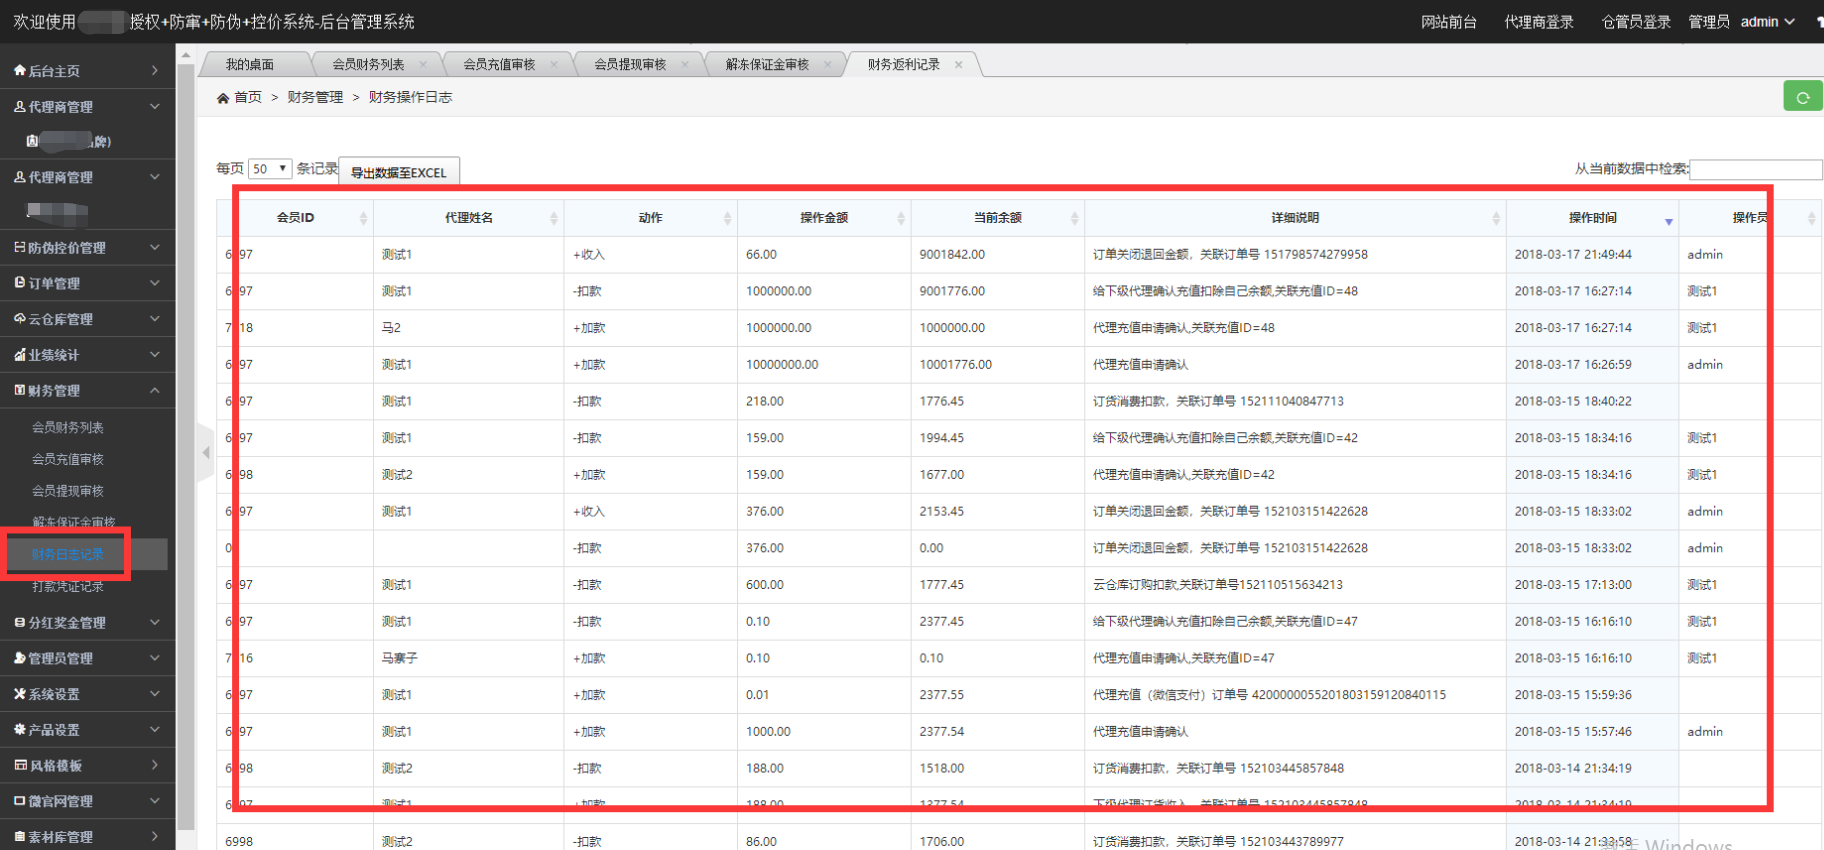Sort by 操作金额 column arrows
The image size is (1824, 850).
[901, 218]
